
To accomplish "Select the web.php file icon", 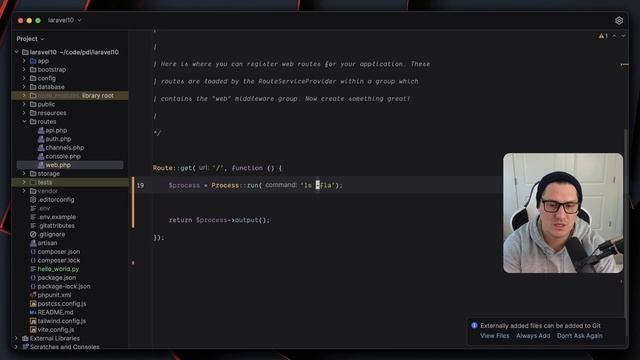I will (x=41, y=165).
